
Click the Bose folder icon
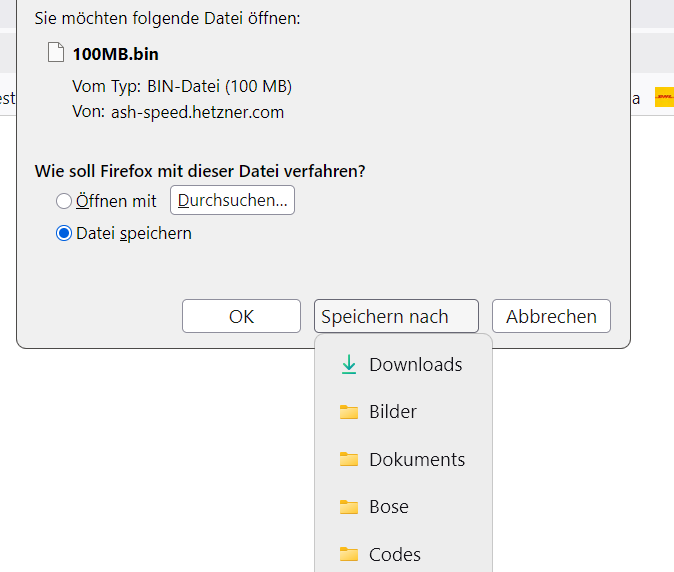348,507
